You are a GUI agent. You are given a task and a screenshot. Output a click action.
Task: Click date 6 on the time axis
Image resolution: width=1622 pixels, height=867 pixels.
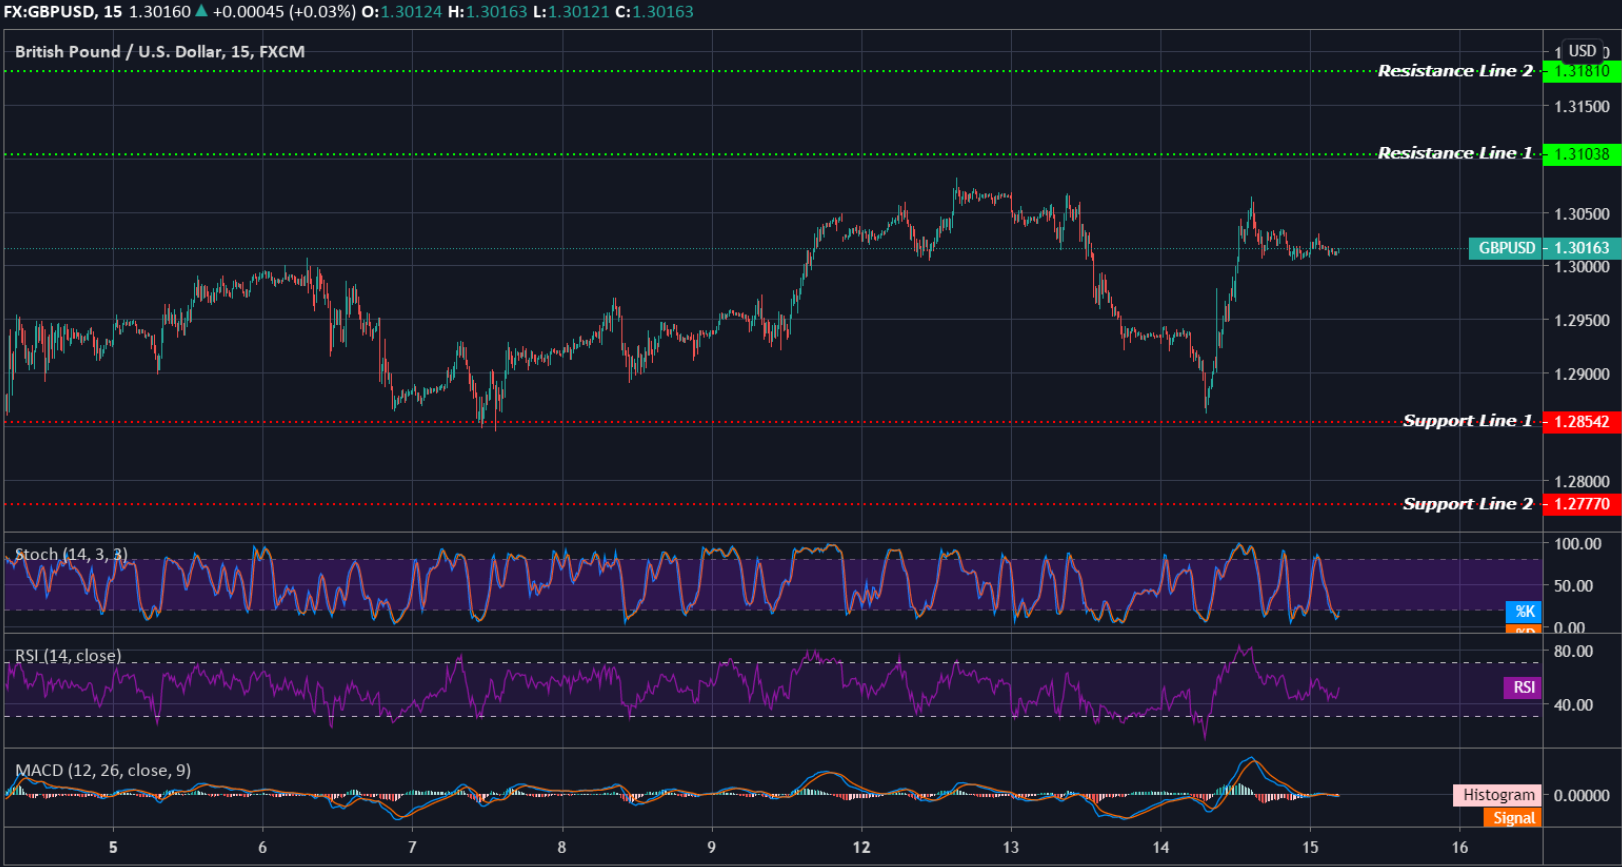pos(263,847)
